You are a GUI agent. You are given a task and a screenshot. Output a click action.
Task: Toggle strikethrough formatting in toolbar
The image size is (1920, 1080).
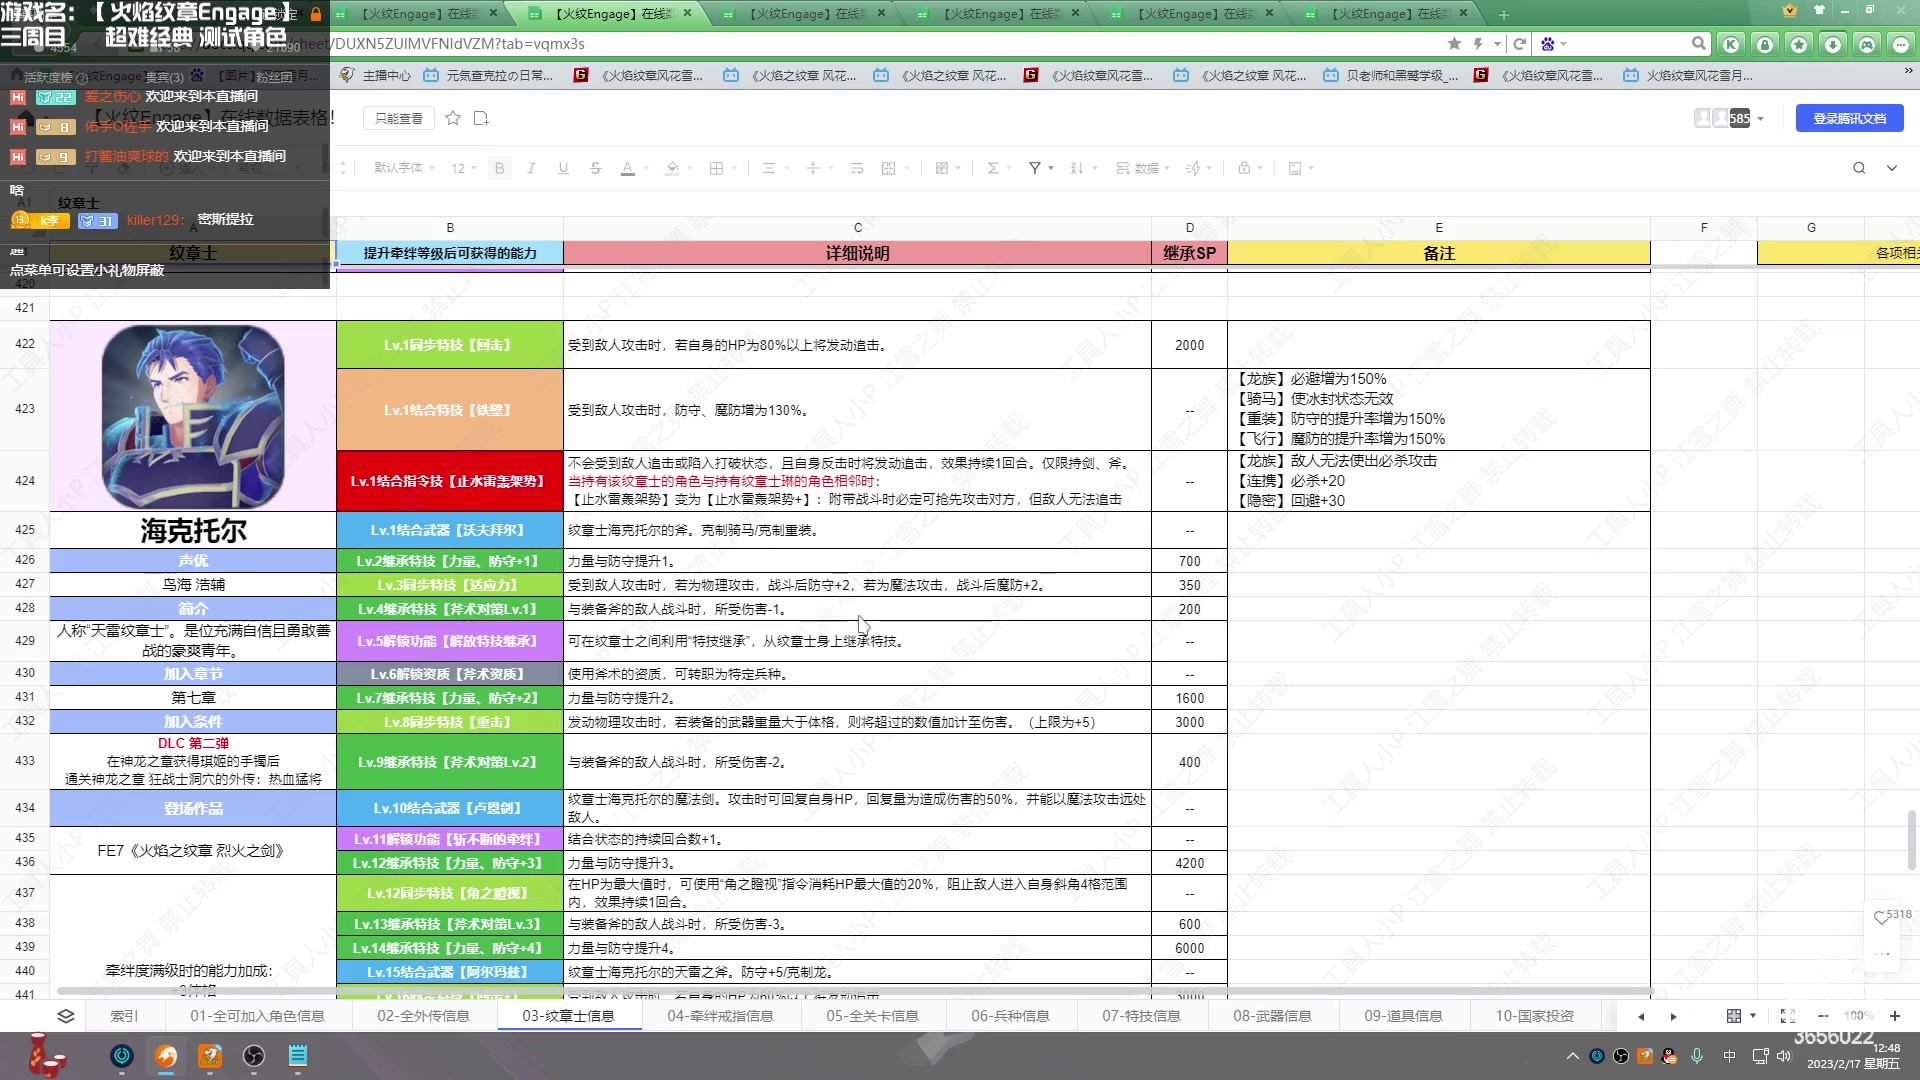pyautogui.click(x=596, y=168)
